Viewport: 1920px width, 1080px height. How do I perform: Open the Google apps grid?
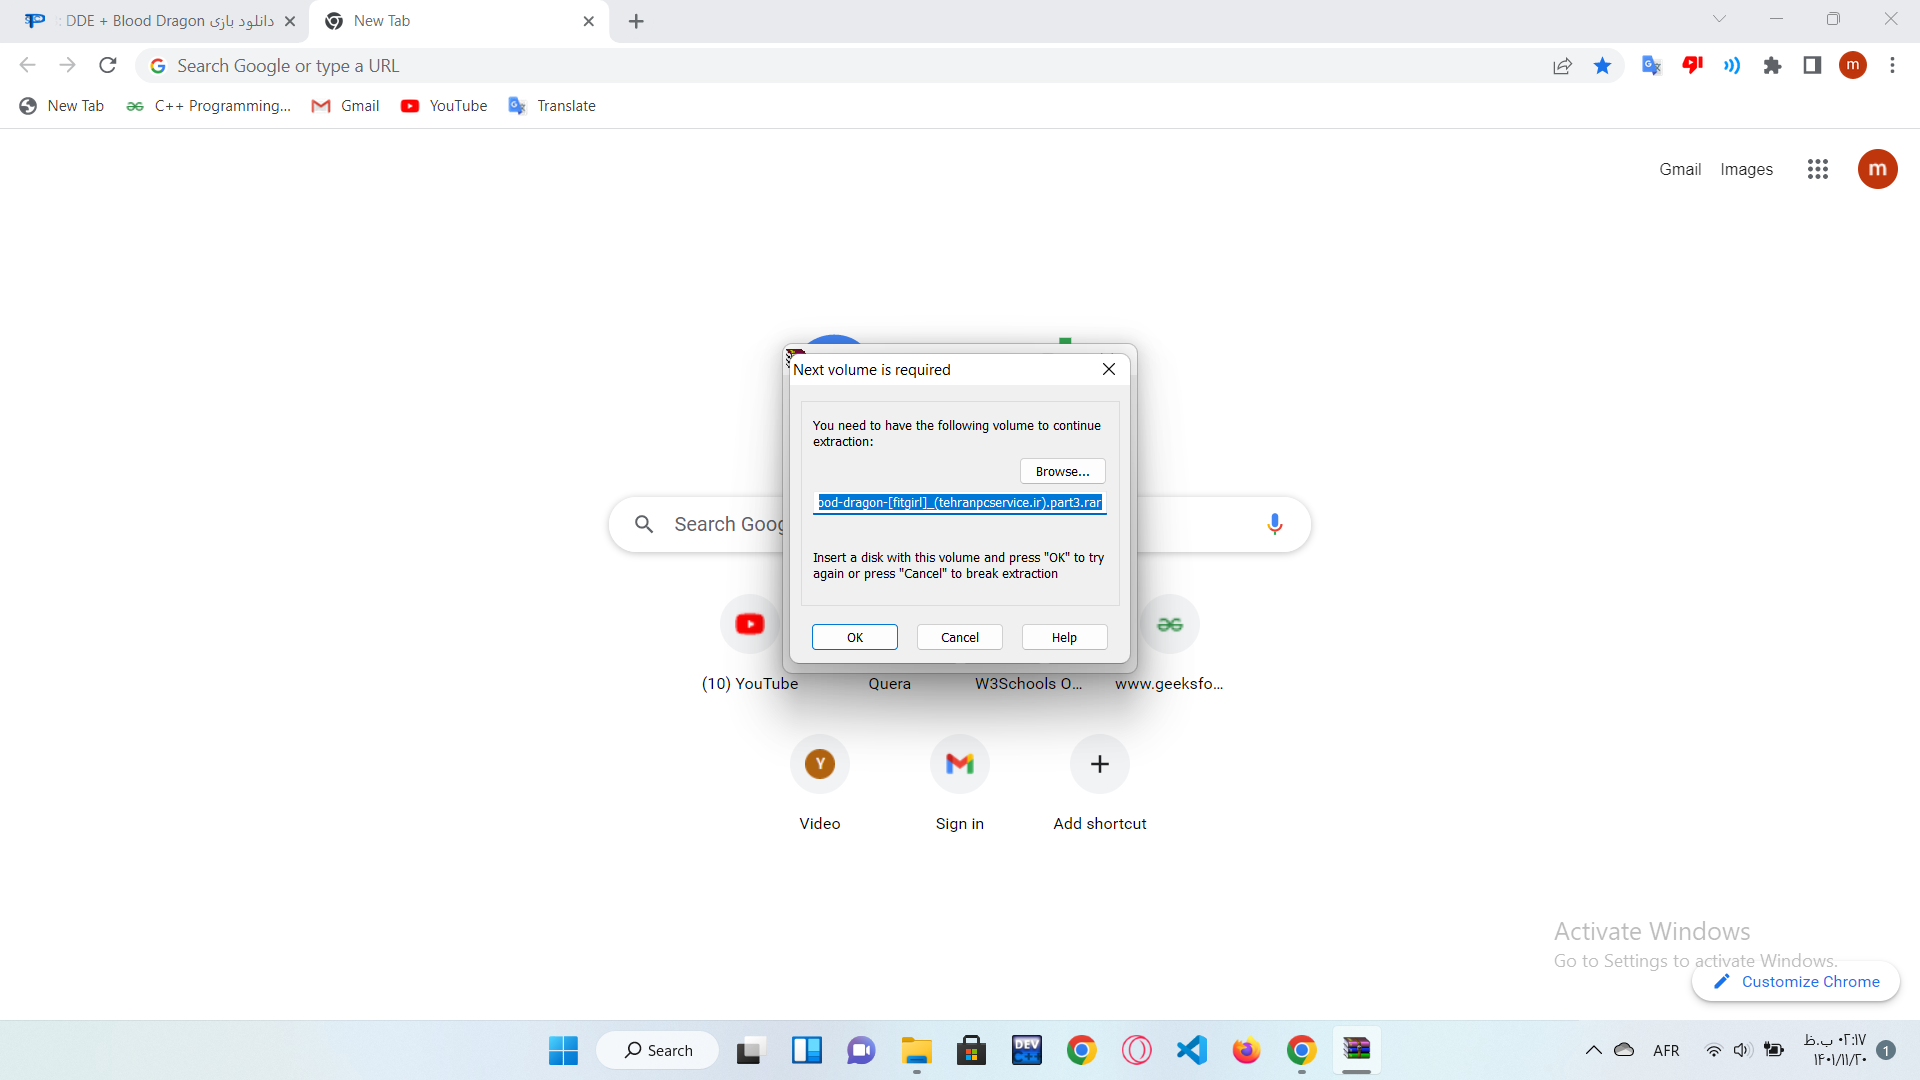pyautogui.click(x=1817, y=169)
